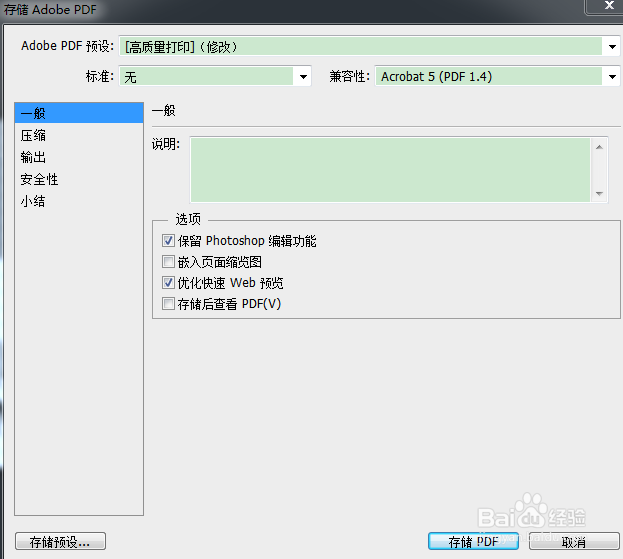Go to the 安全性 settings page
The width and height of the screenshot is (623, 559).
(79, 179)
